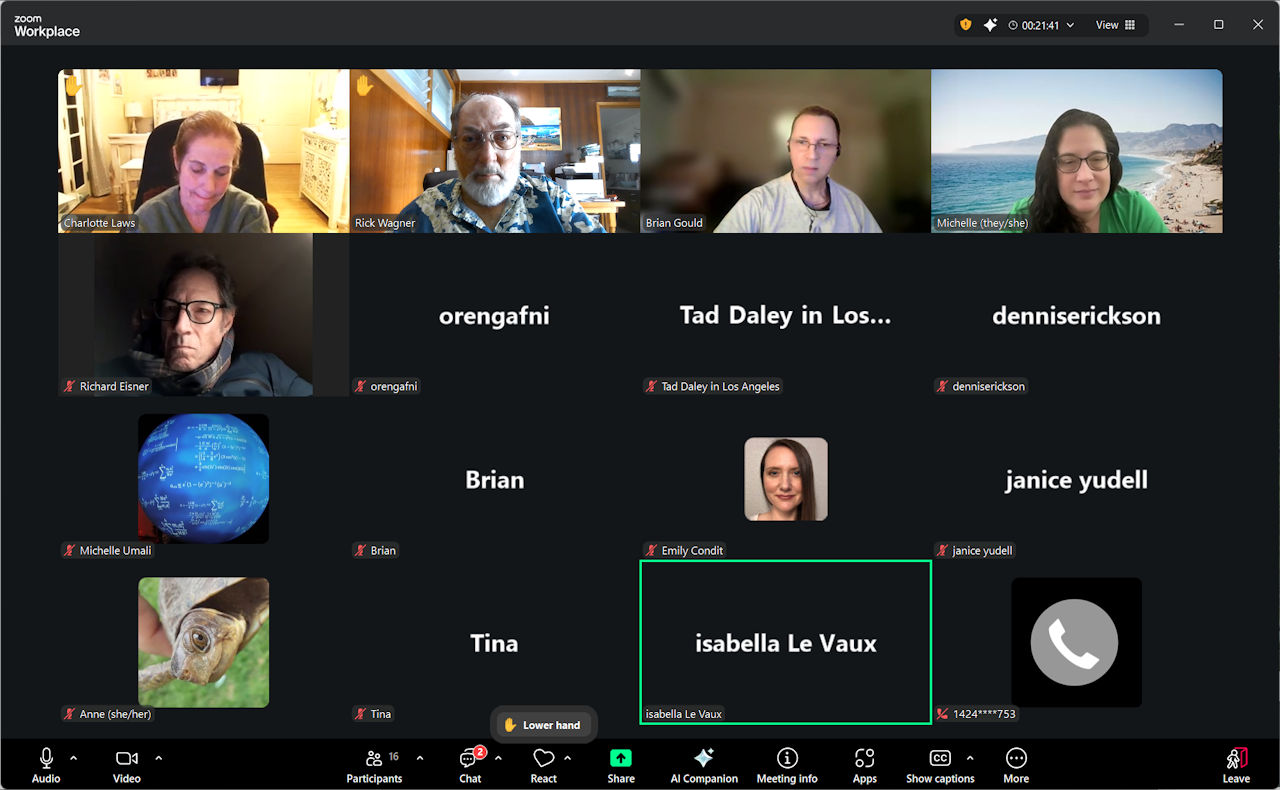
Task: Click the Lower hand button
Action: pos(543,725)
